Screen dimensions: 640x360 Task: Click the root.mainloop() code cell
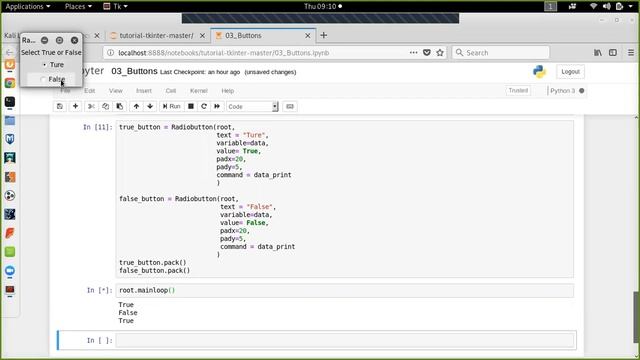coord(345,291)
